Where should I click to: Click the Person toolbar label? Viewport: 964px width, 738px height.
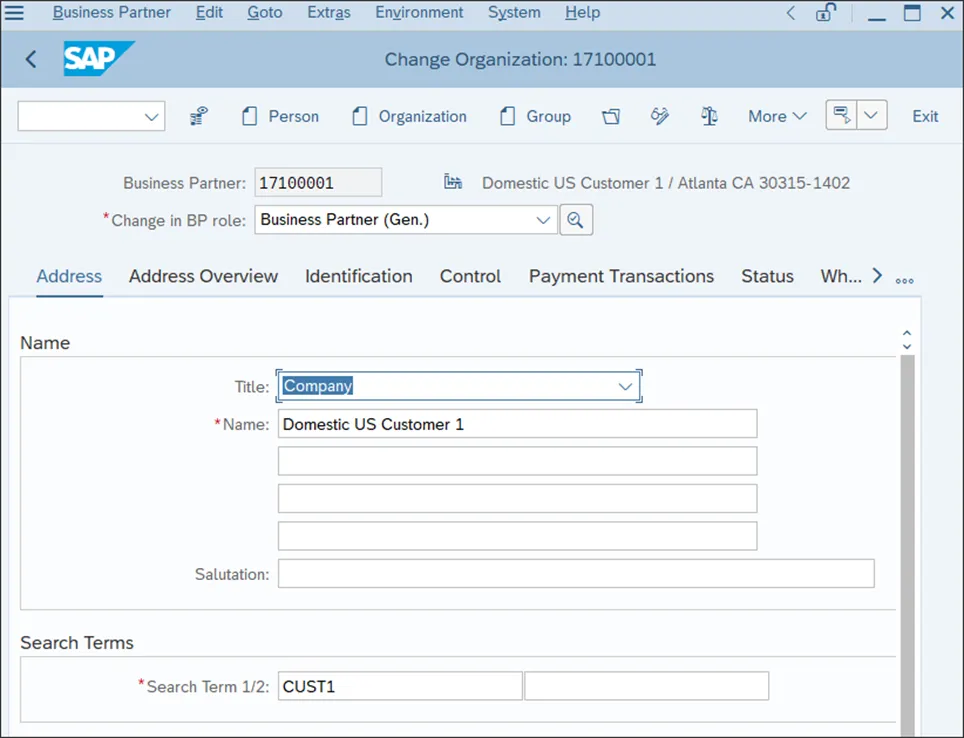tap(294, 116)
